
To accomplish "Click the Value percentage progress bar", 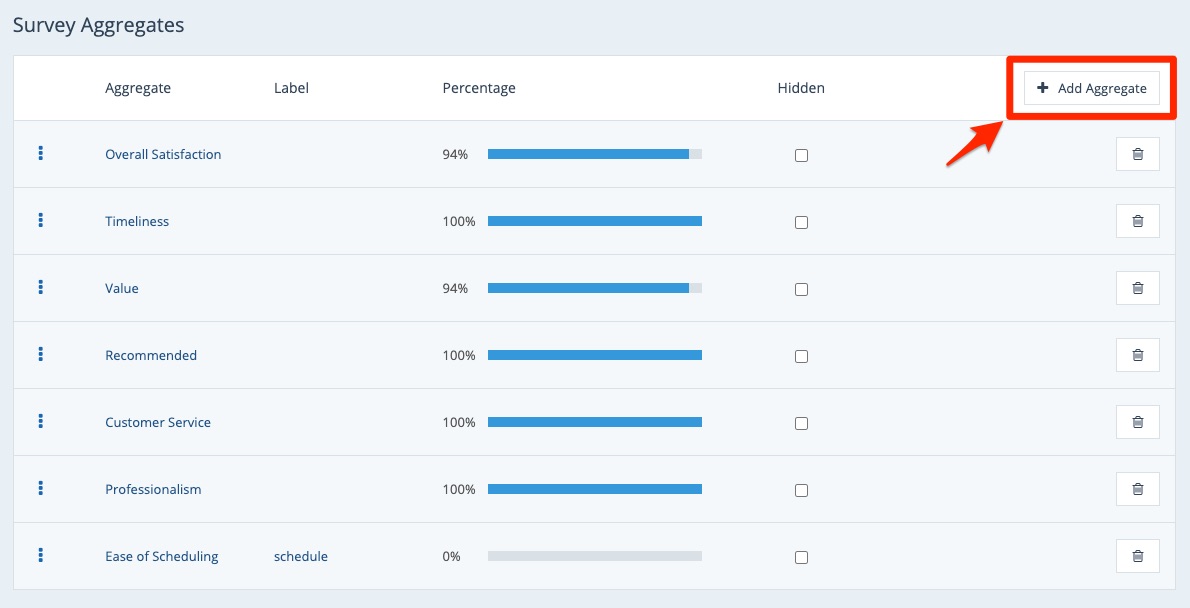I will [x=594, y=288].
